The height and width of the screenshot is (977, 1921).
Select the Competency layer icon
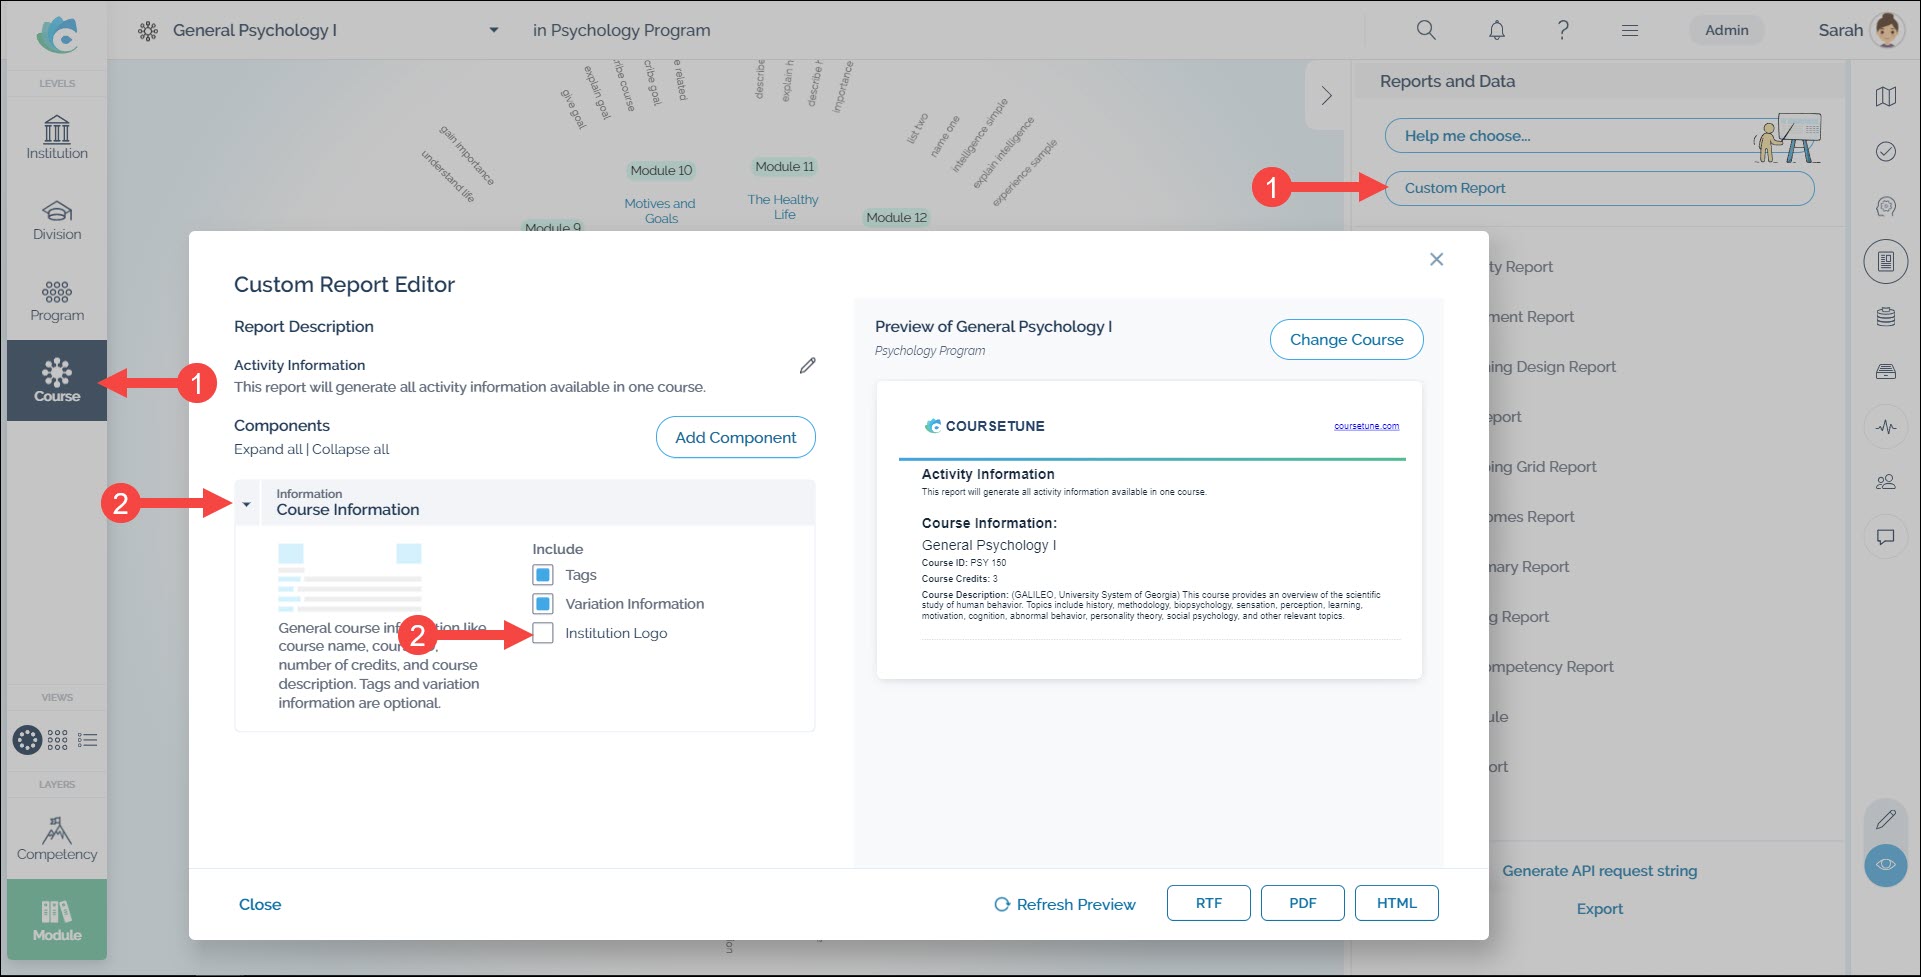tap(57, 838)
